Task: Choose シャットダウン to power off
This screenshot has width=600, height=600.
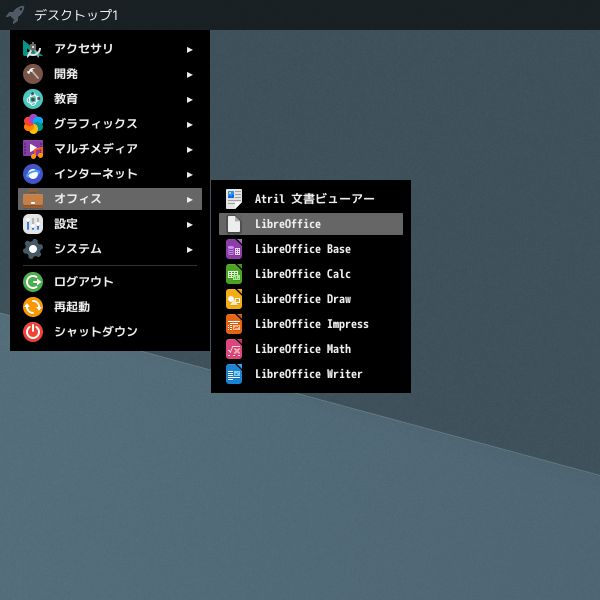Action: point(96,331)
